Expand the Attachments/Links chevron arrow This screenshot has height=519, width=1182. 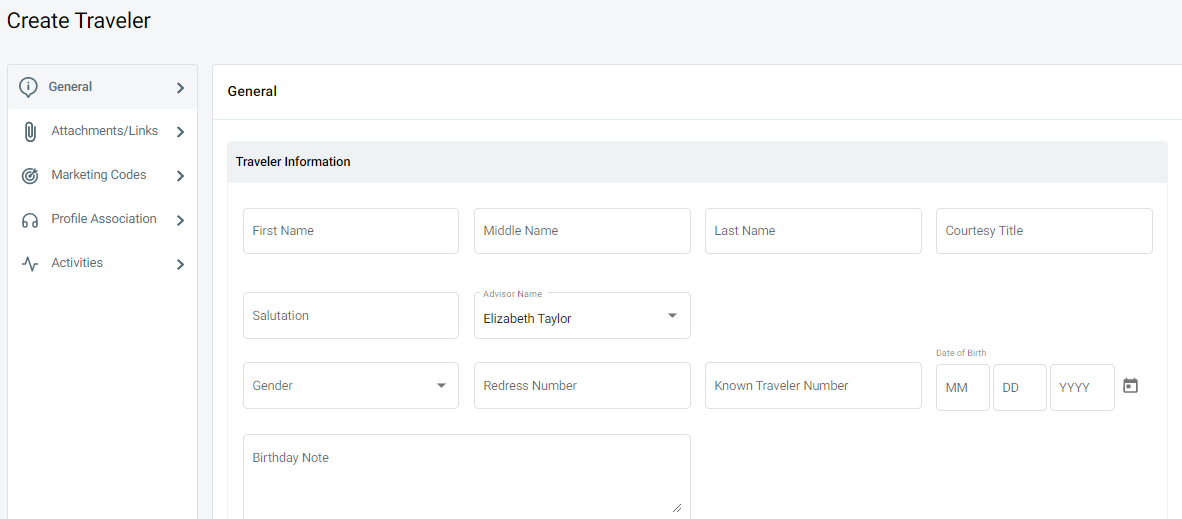(x=180, y=132)
